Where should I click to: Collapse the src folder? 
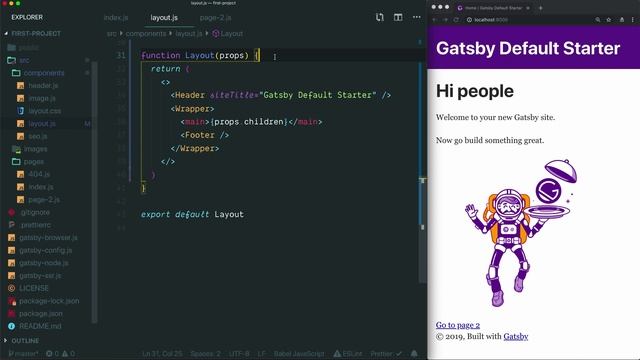coord(19,60)
